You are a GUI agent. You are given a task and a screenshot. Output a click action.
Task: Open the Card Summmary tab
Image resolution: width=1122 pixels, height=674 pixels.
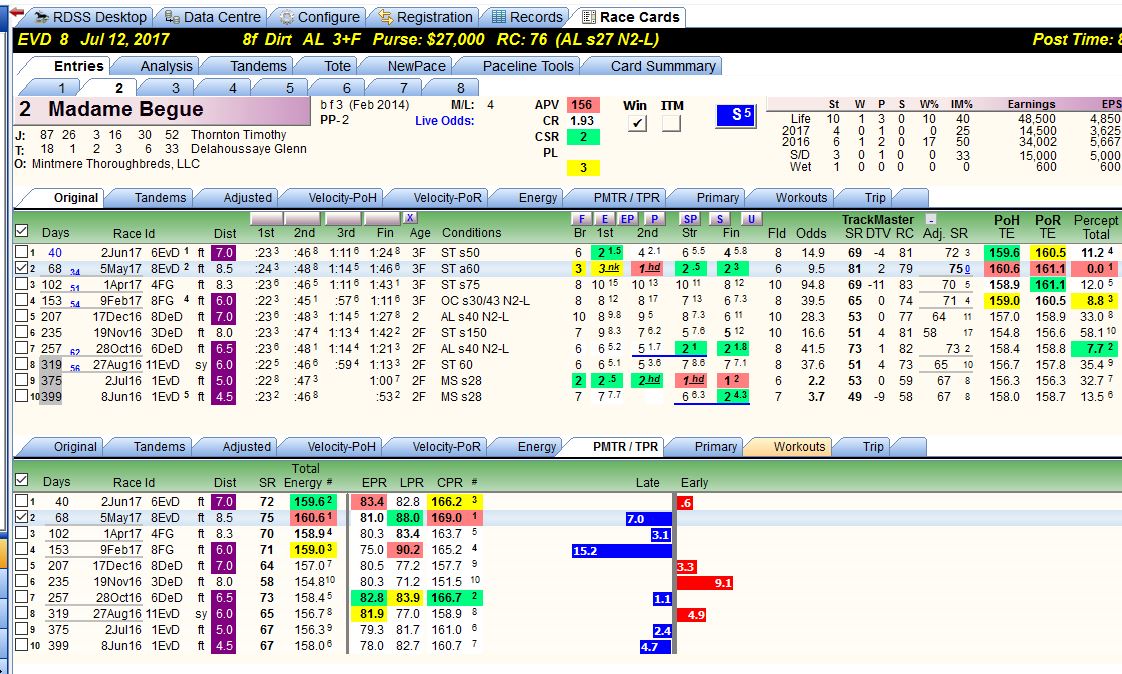(663, 66)
